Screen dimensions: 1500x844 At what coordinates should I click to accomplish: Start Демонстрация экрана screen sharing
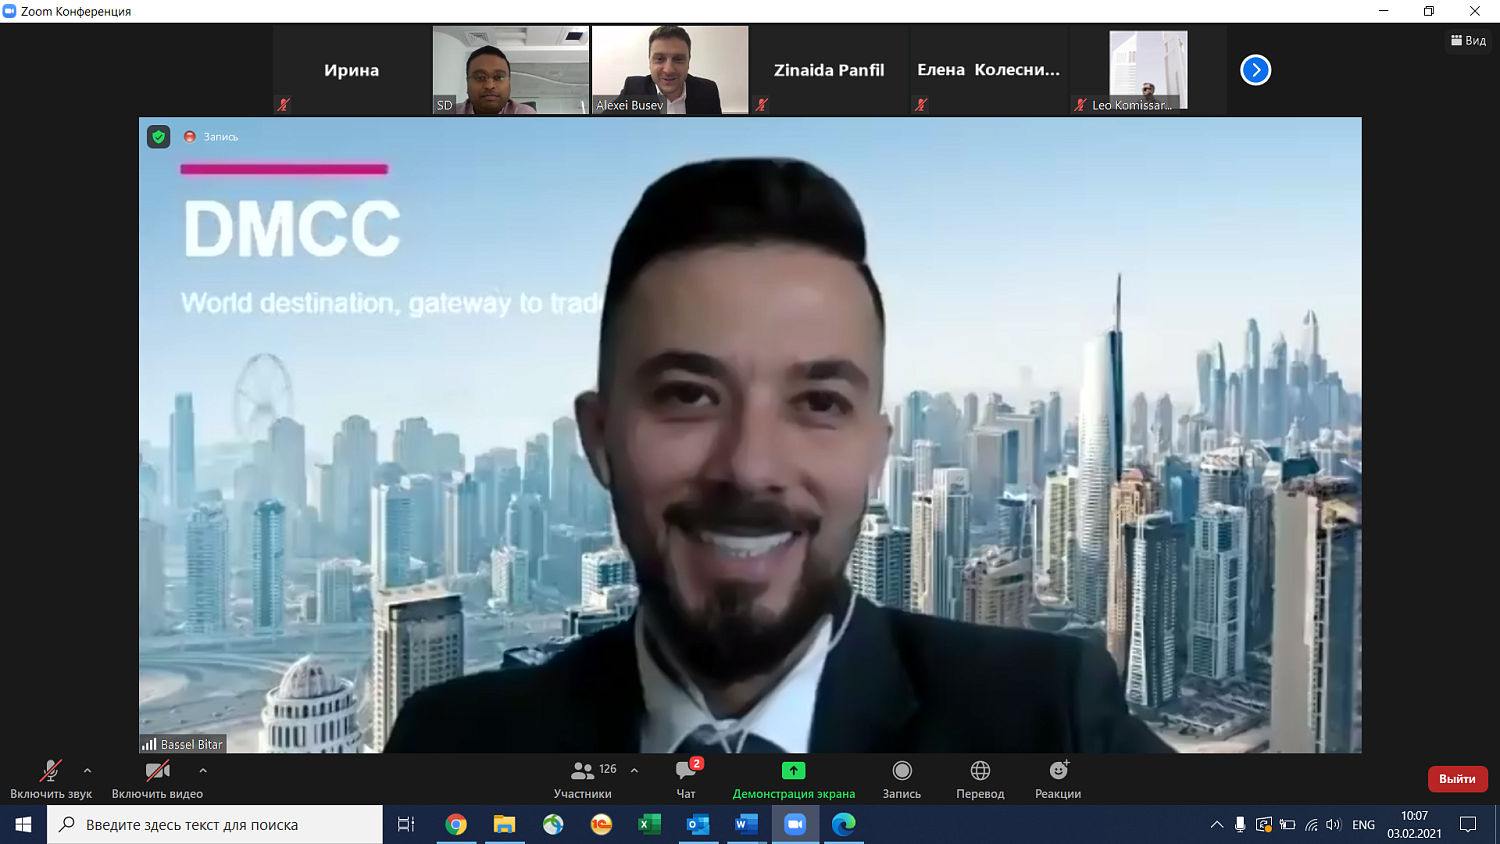pos(794,779)
